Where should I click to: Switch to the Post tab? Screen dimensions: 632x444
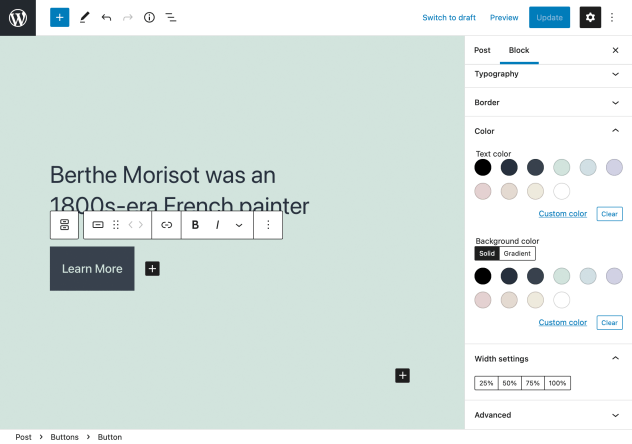click(x=482, y=50)
